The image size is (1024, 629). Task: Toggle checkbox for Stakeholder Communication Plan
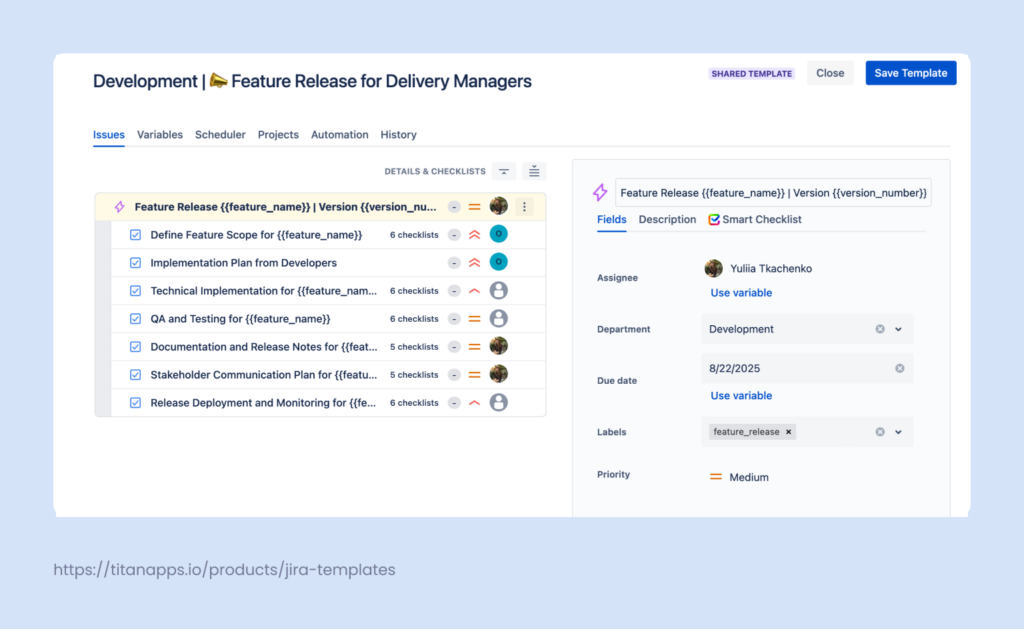click(135, 375)
